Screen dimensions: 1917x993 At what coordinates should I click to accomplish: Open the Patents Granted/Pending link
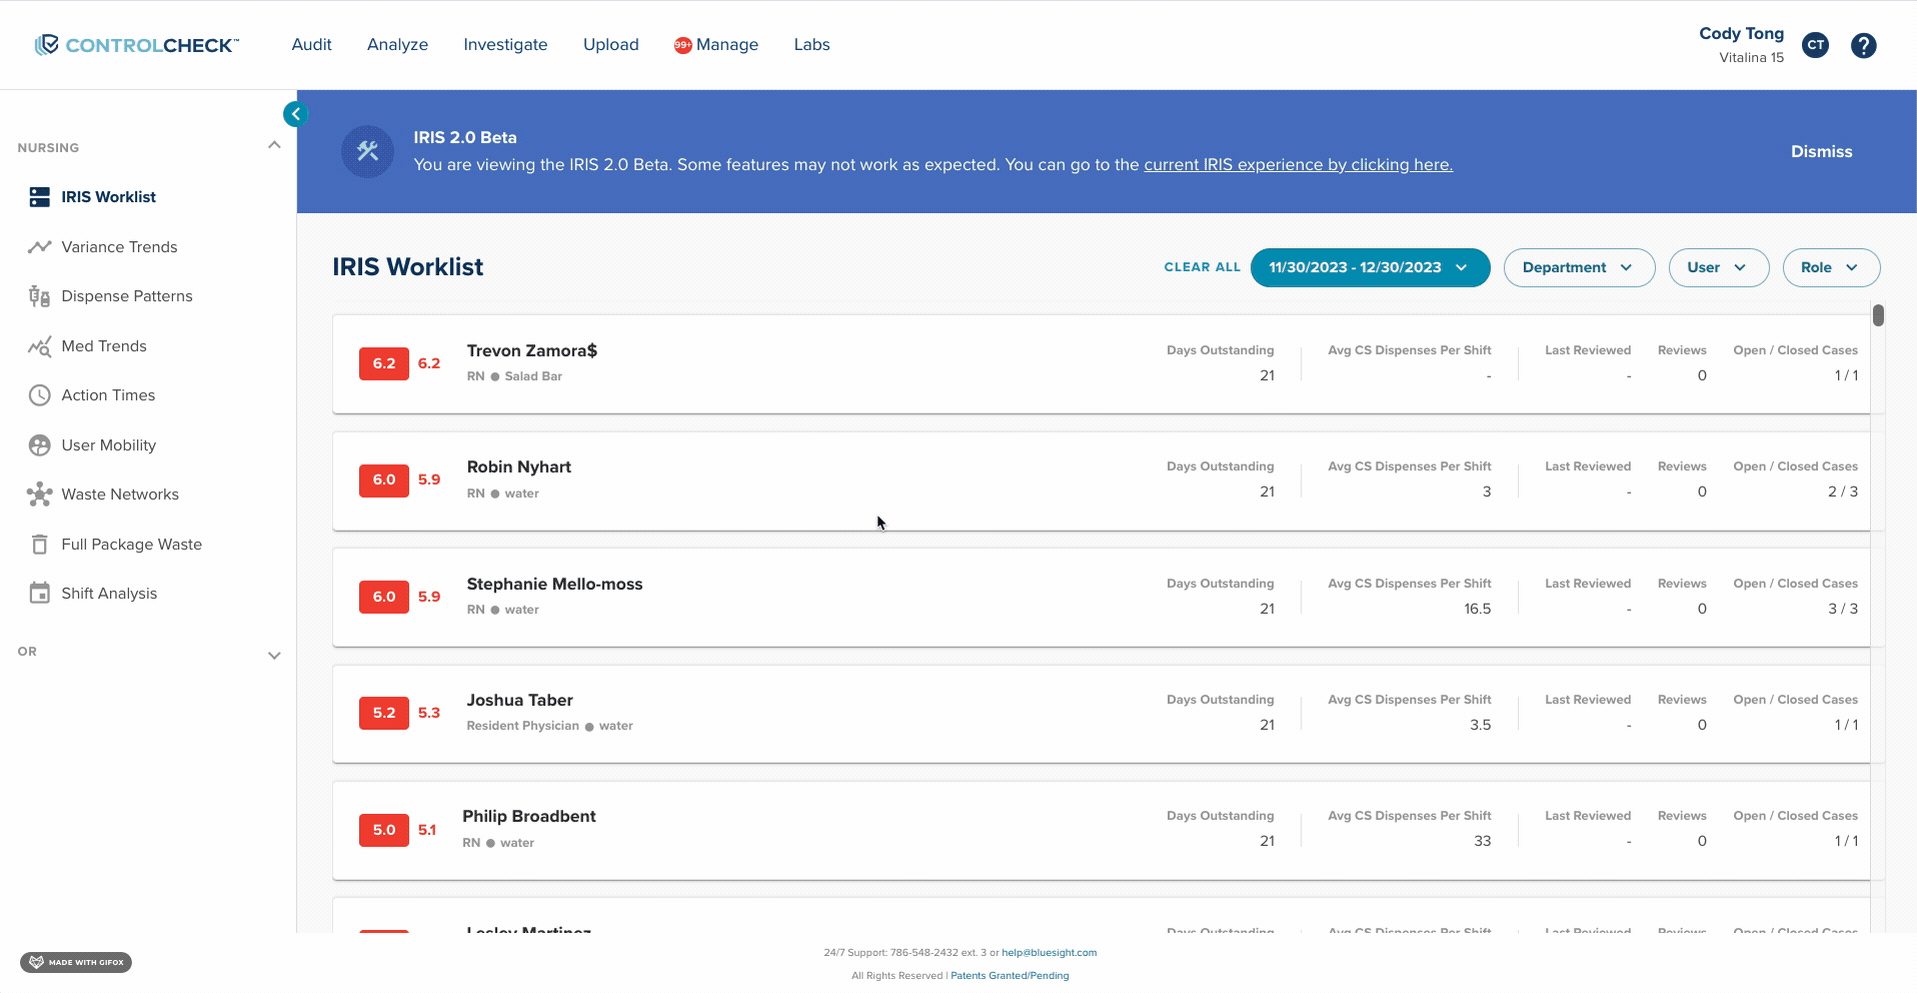click(x=1009, y=976)
